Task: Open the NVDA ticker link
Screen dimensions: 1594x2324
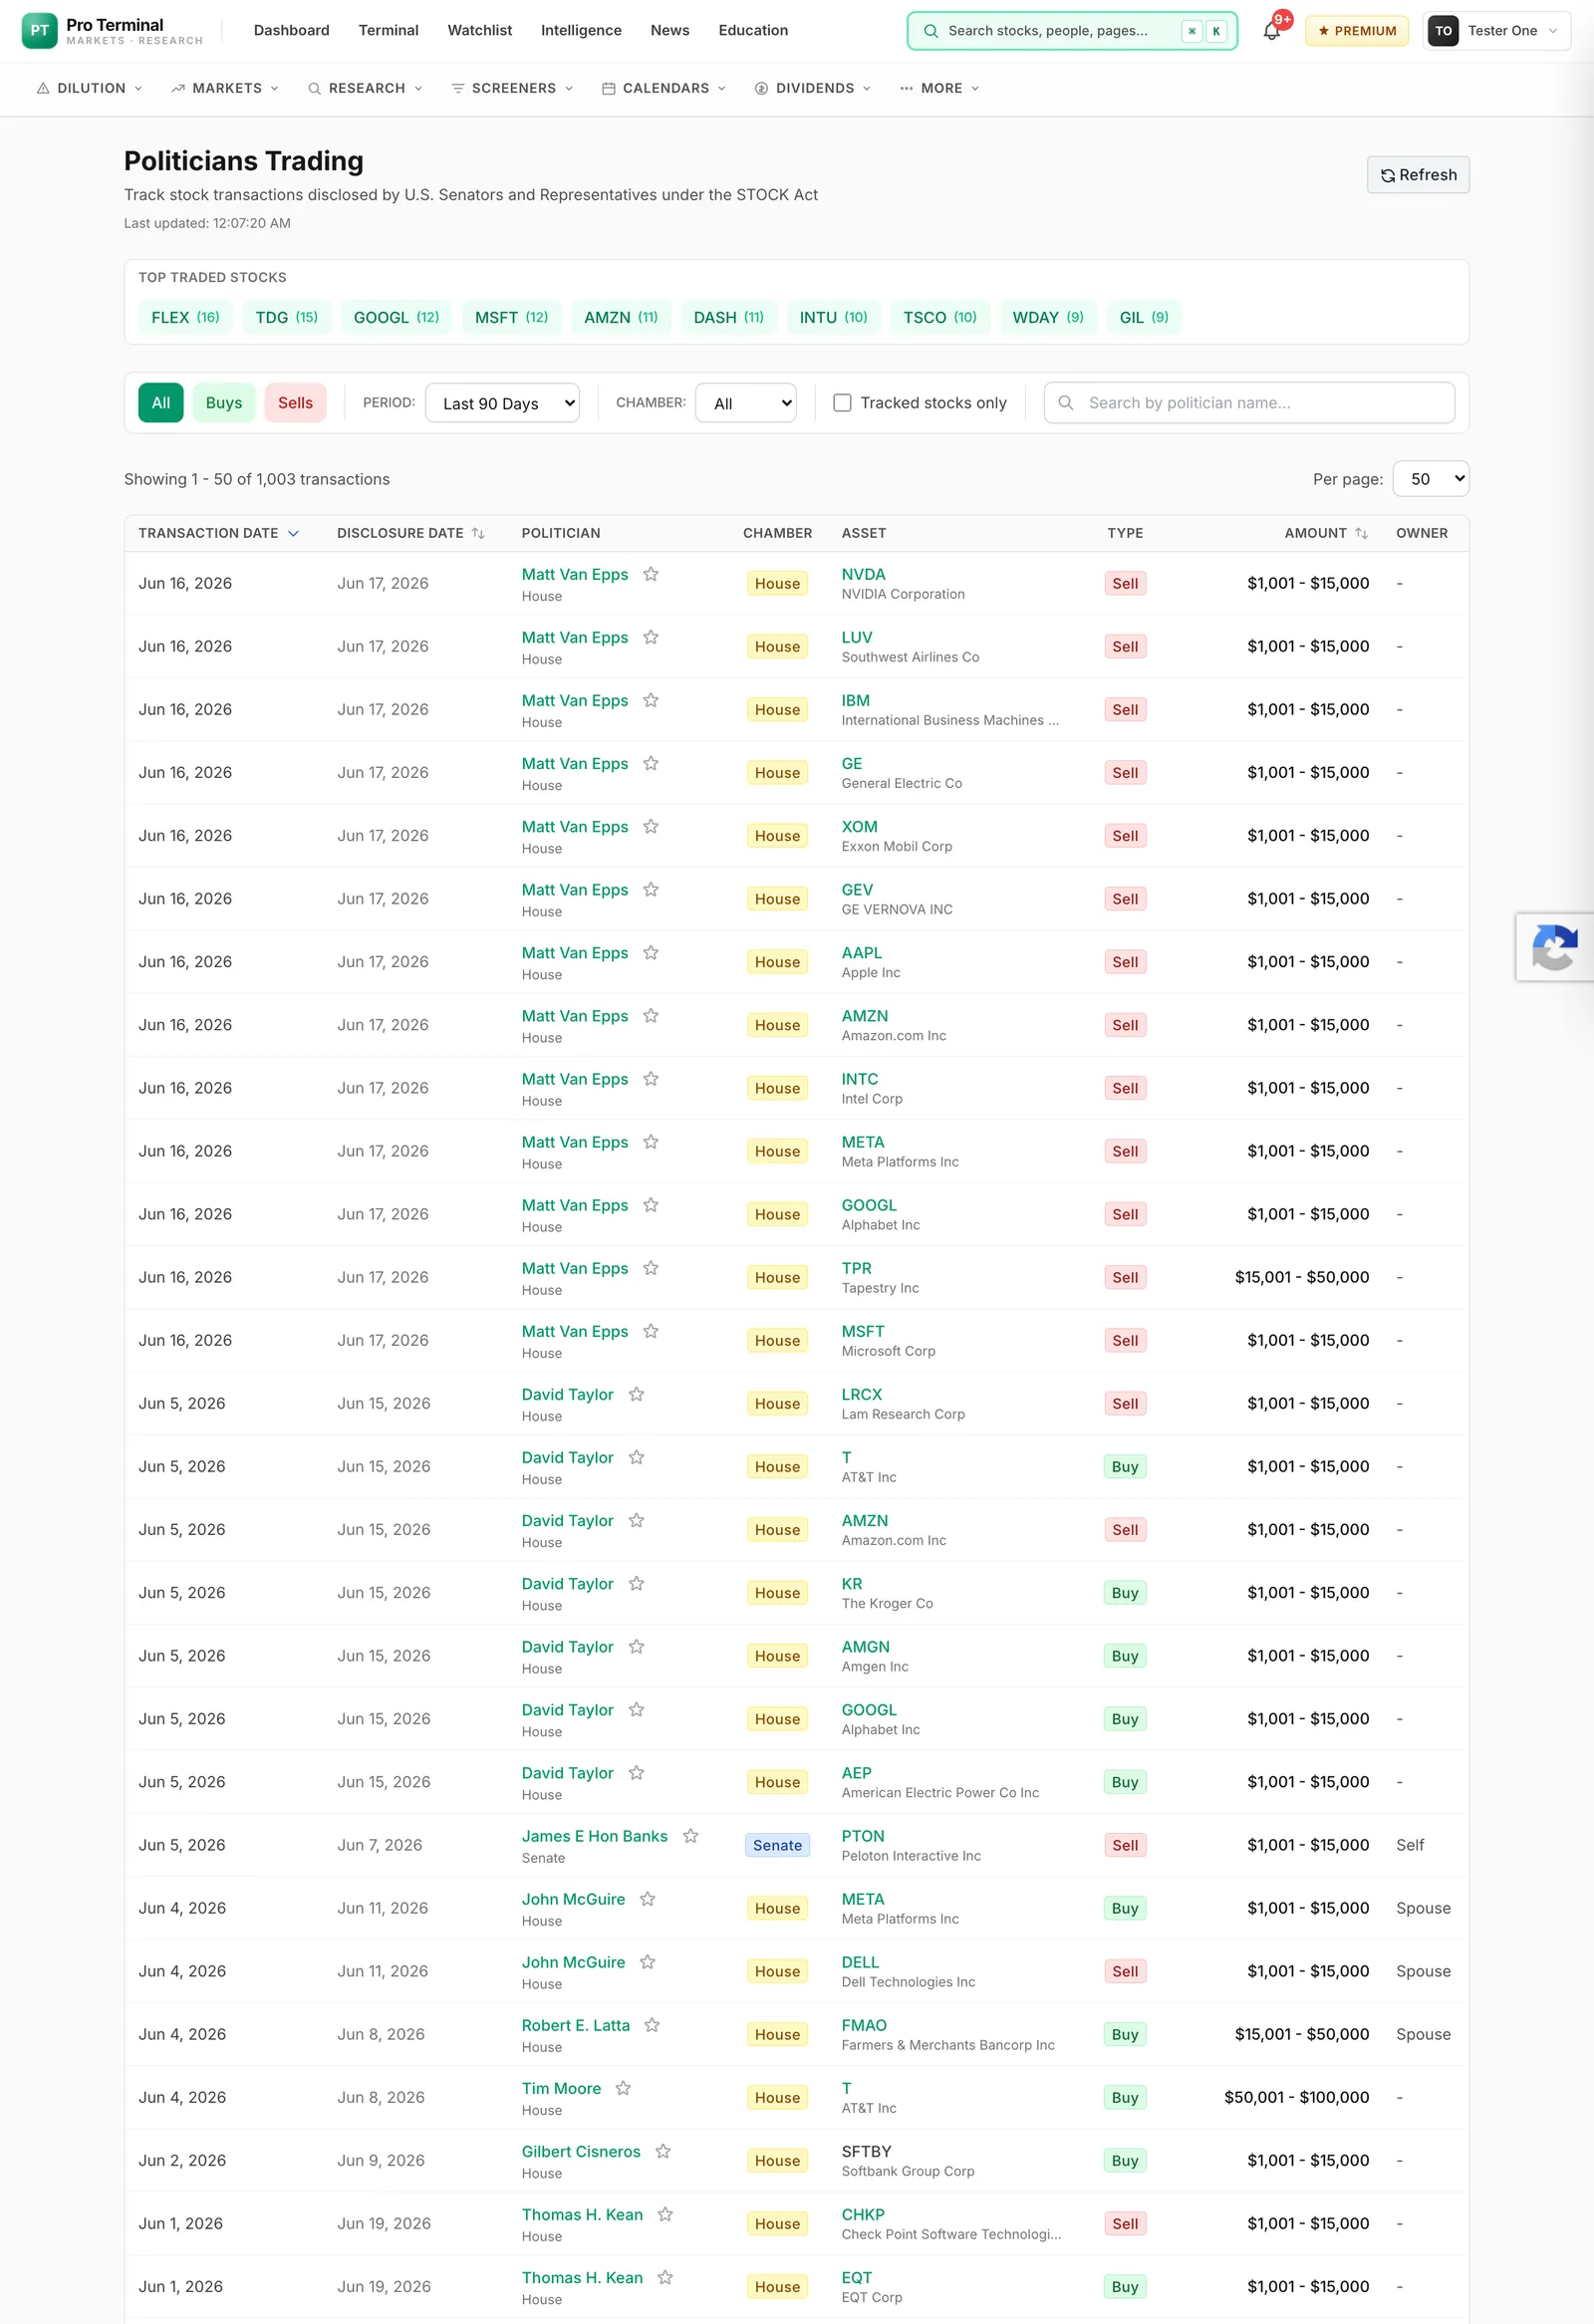Action: tap(863, 574)
